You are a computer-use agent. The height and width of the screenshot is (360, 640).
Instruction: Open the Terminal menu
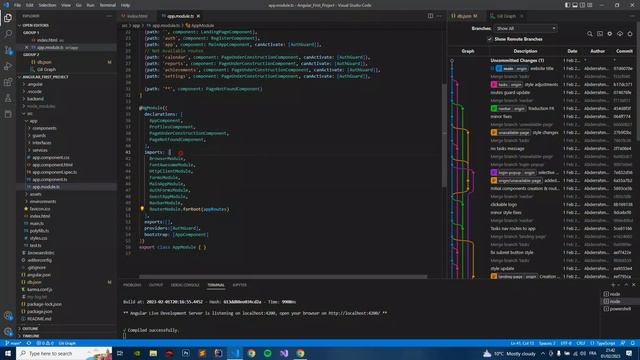coord(108,5)
